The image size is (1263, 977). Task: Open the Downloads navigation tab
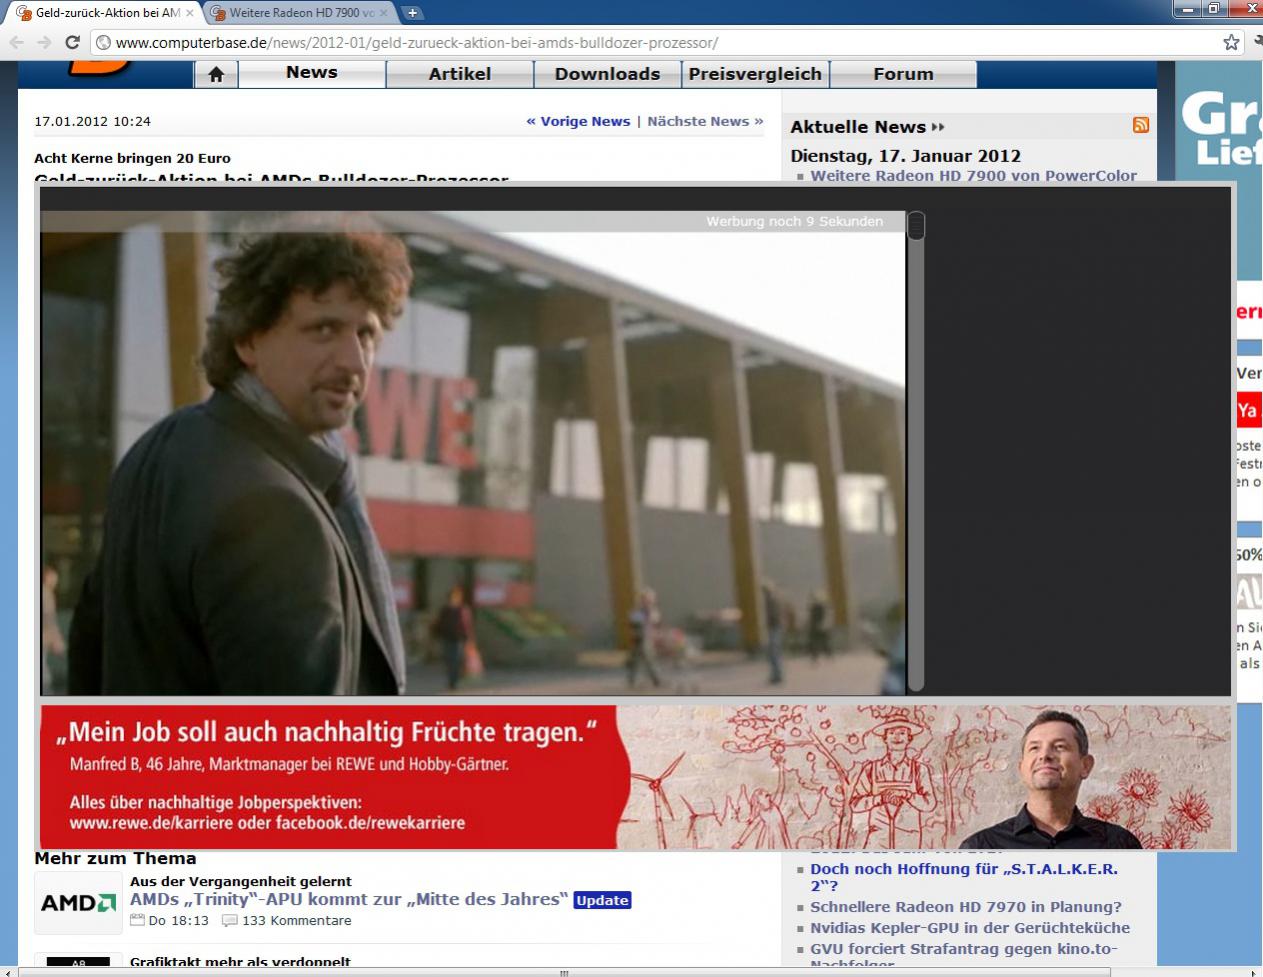607,74
